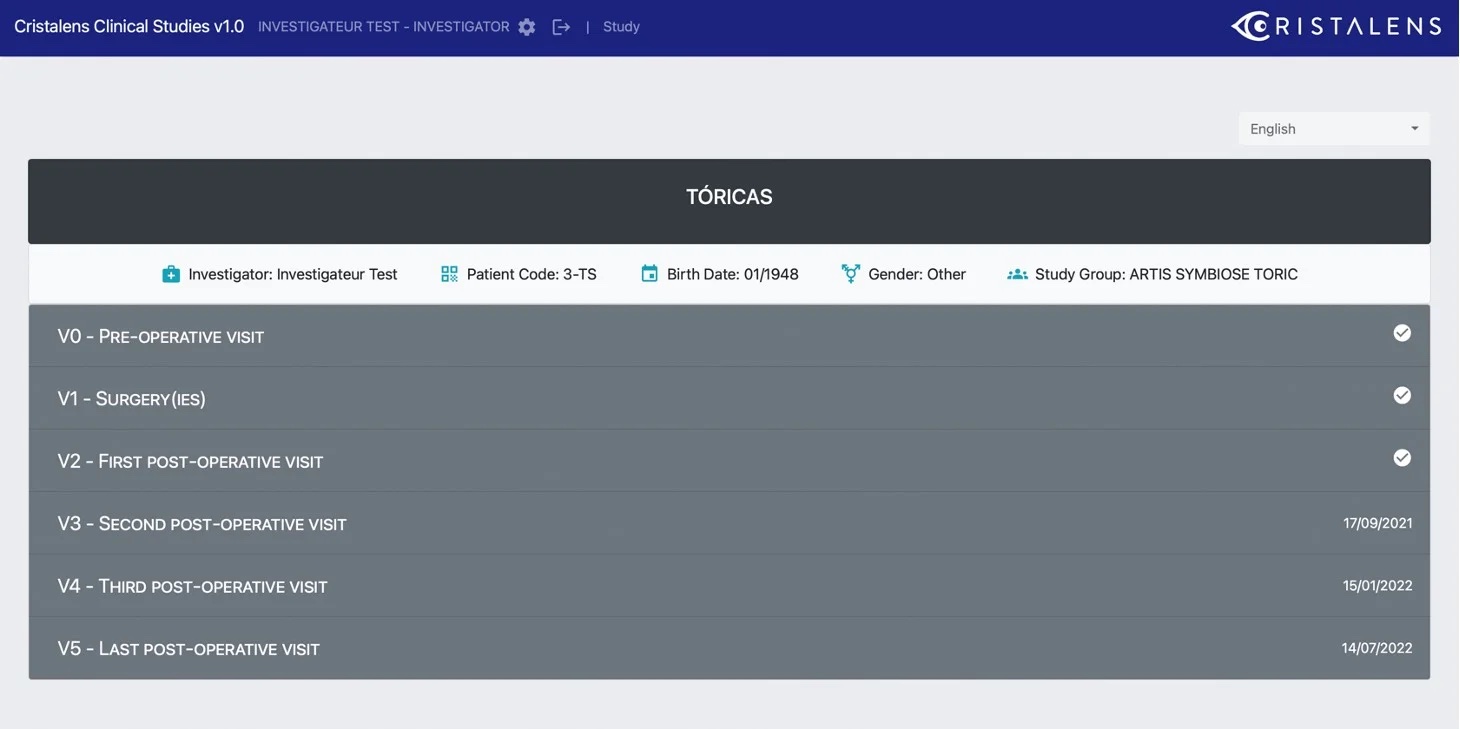
Task: Click the V1 Surgery completed checkmark
Action: 1402,396
